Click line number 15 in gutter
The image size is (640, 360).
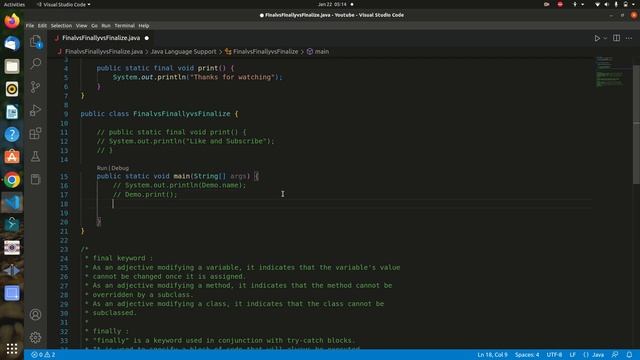[x=64, y=176]
